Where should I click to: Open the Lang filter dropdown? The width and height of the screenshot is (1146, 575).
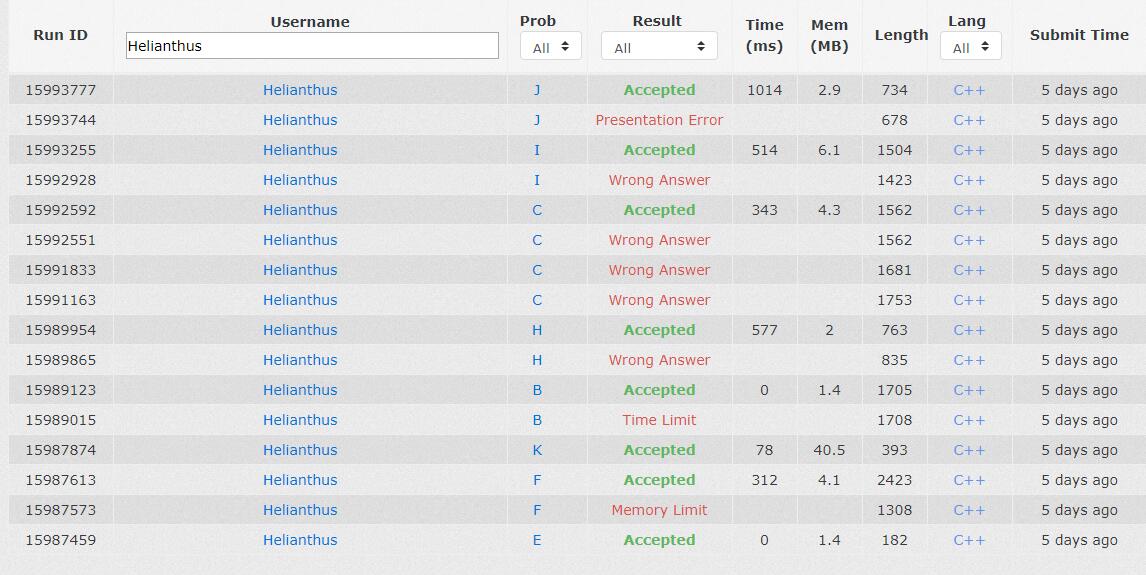pyautogui.click(x=970, y=47)
